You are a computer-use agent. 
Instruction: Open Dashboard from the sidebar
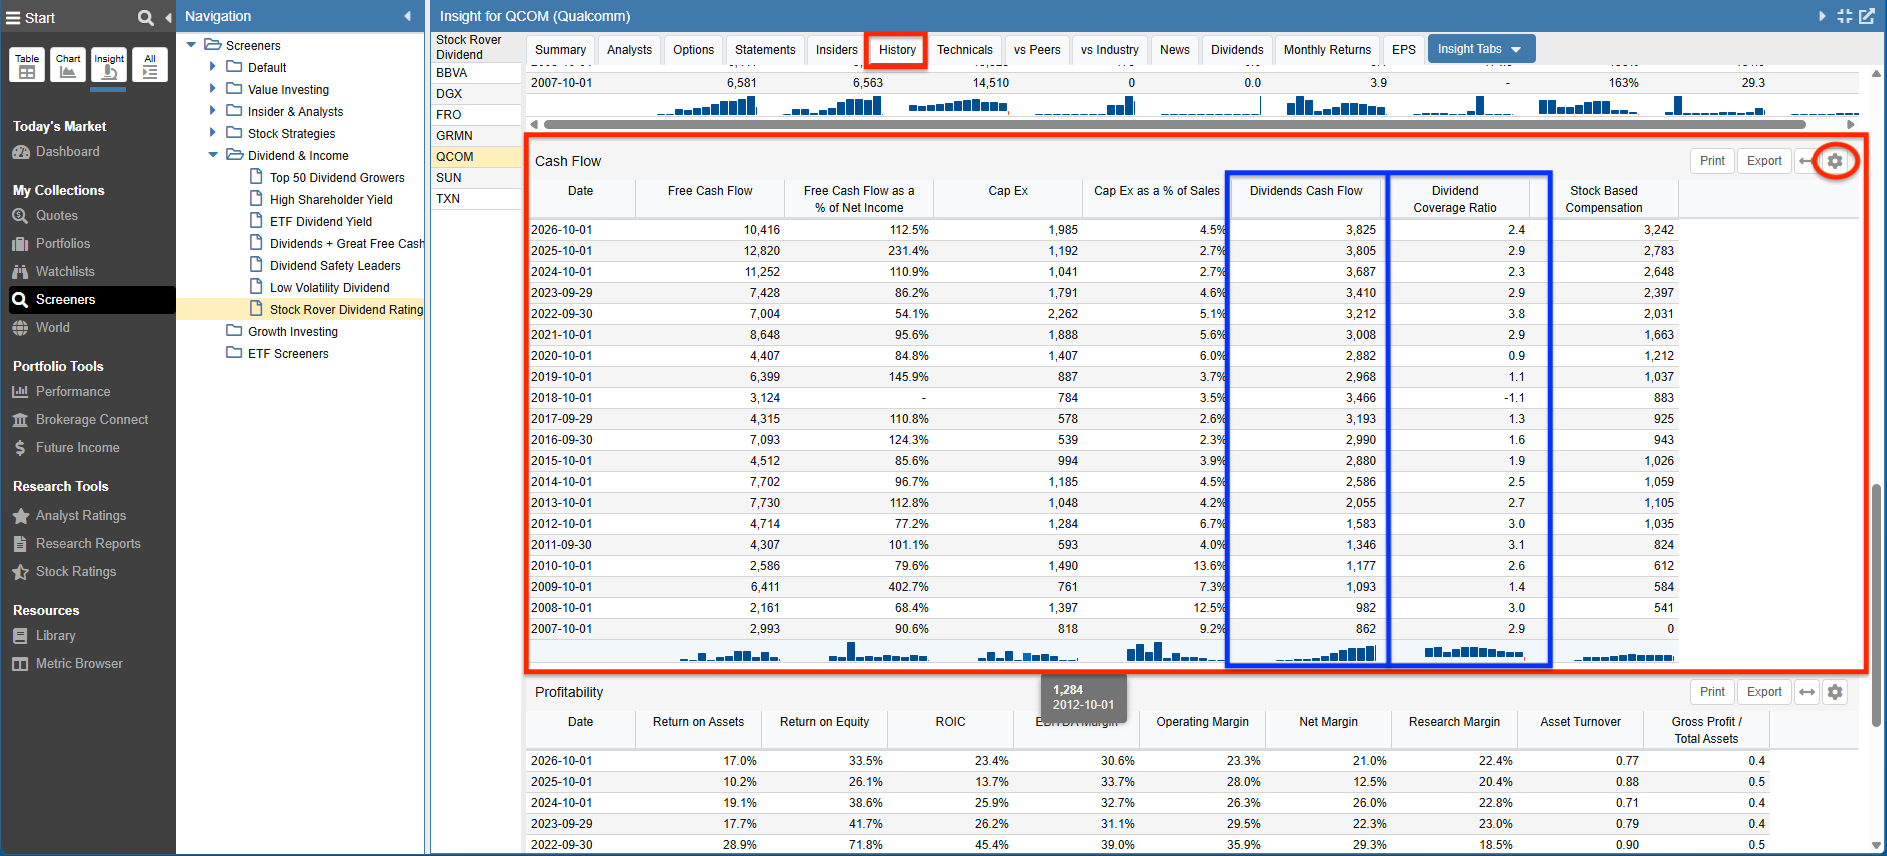pyautogui.click(x=68, y=152)
